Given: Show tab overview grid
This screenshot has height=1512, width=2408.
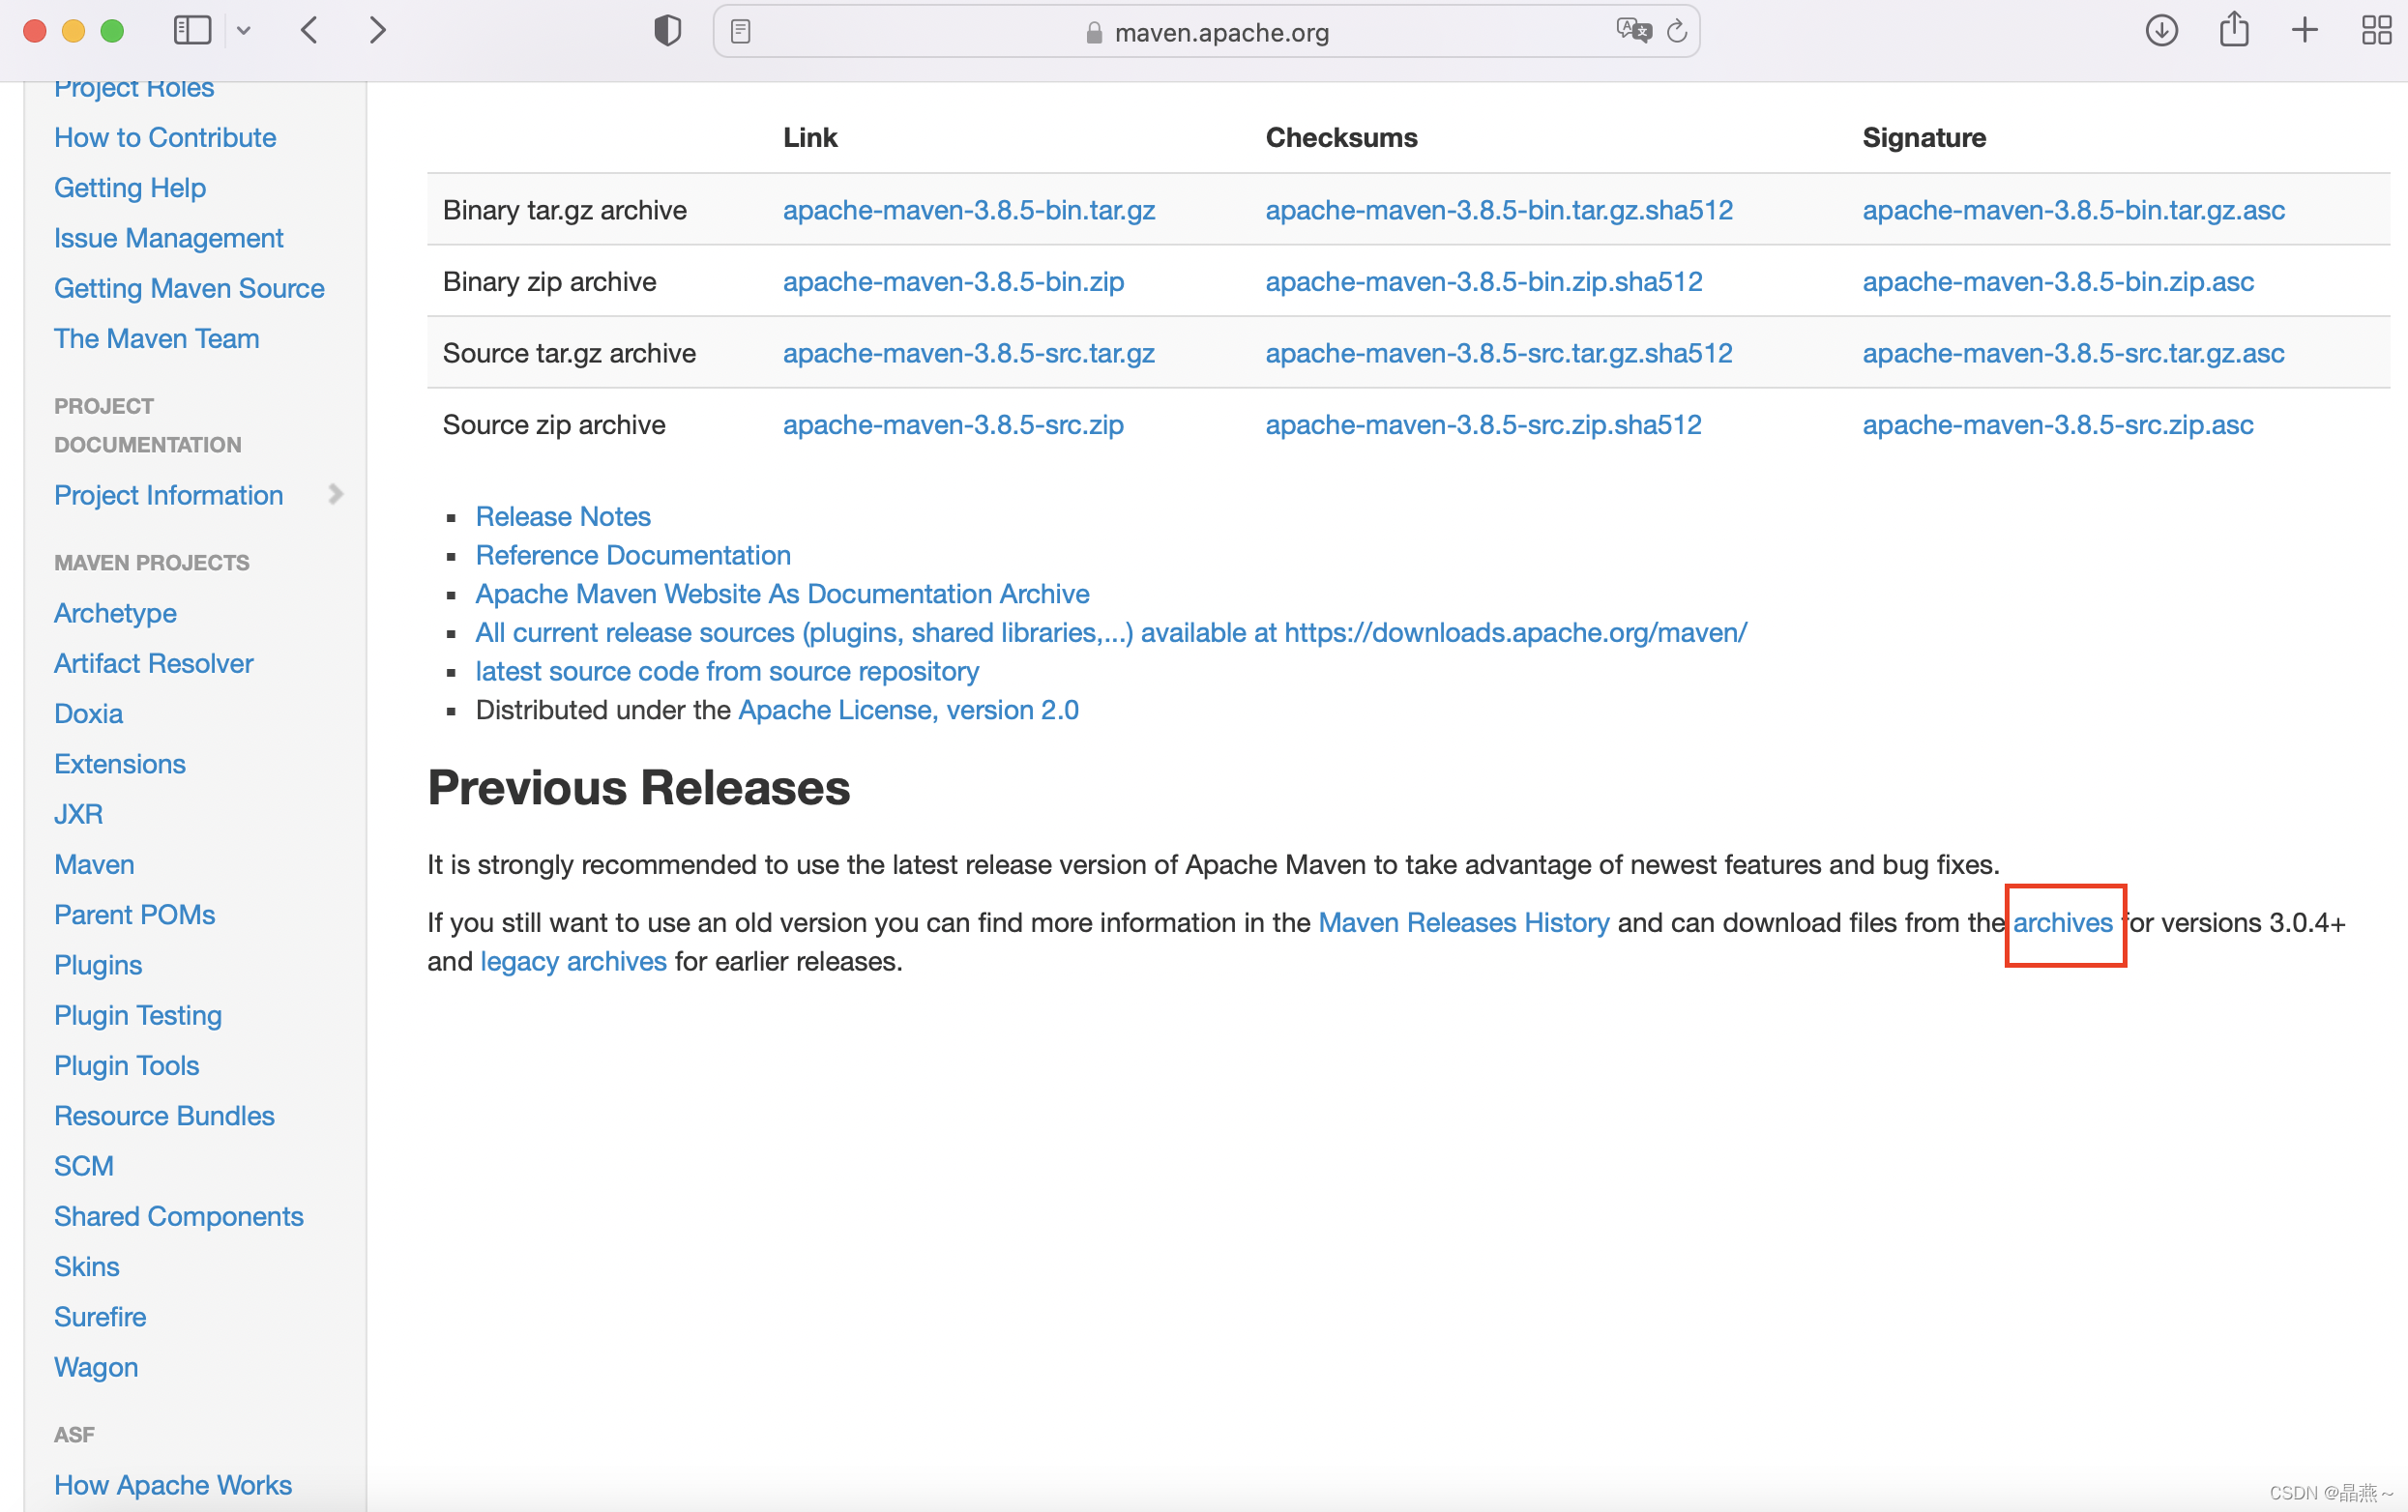Looking at the screenshot, I should [2376, 31].
